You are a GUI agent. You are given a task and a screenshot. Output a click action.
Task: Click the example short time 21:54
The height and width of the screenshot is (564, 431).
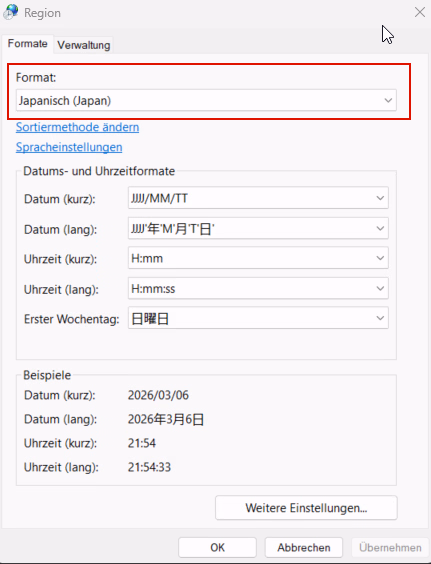[142, 443]
